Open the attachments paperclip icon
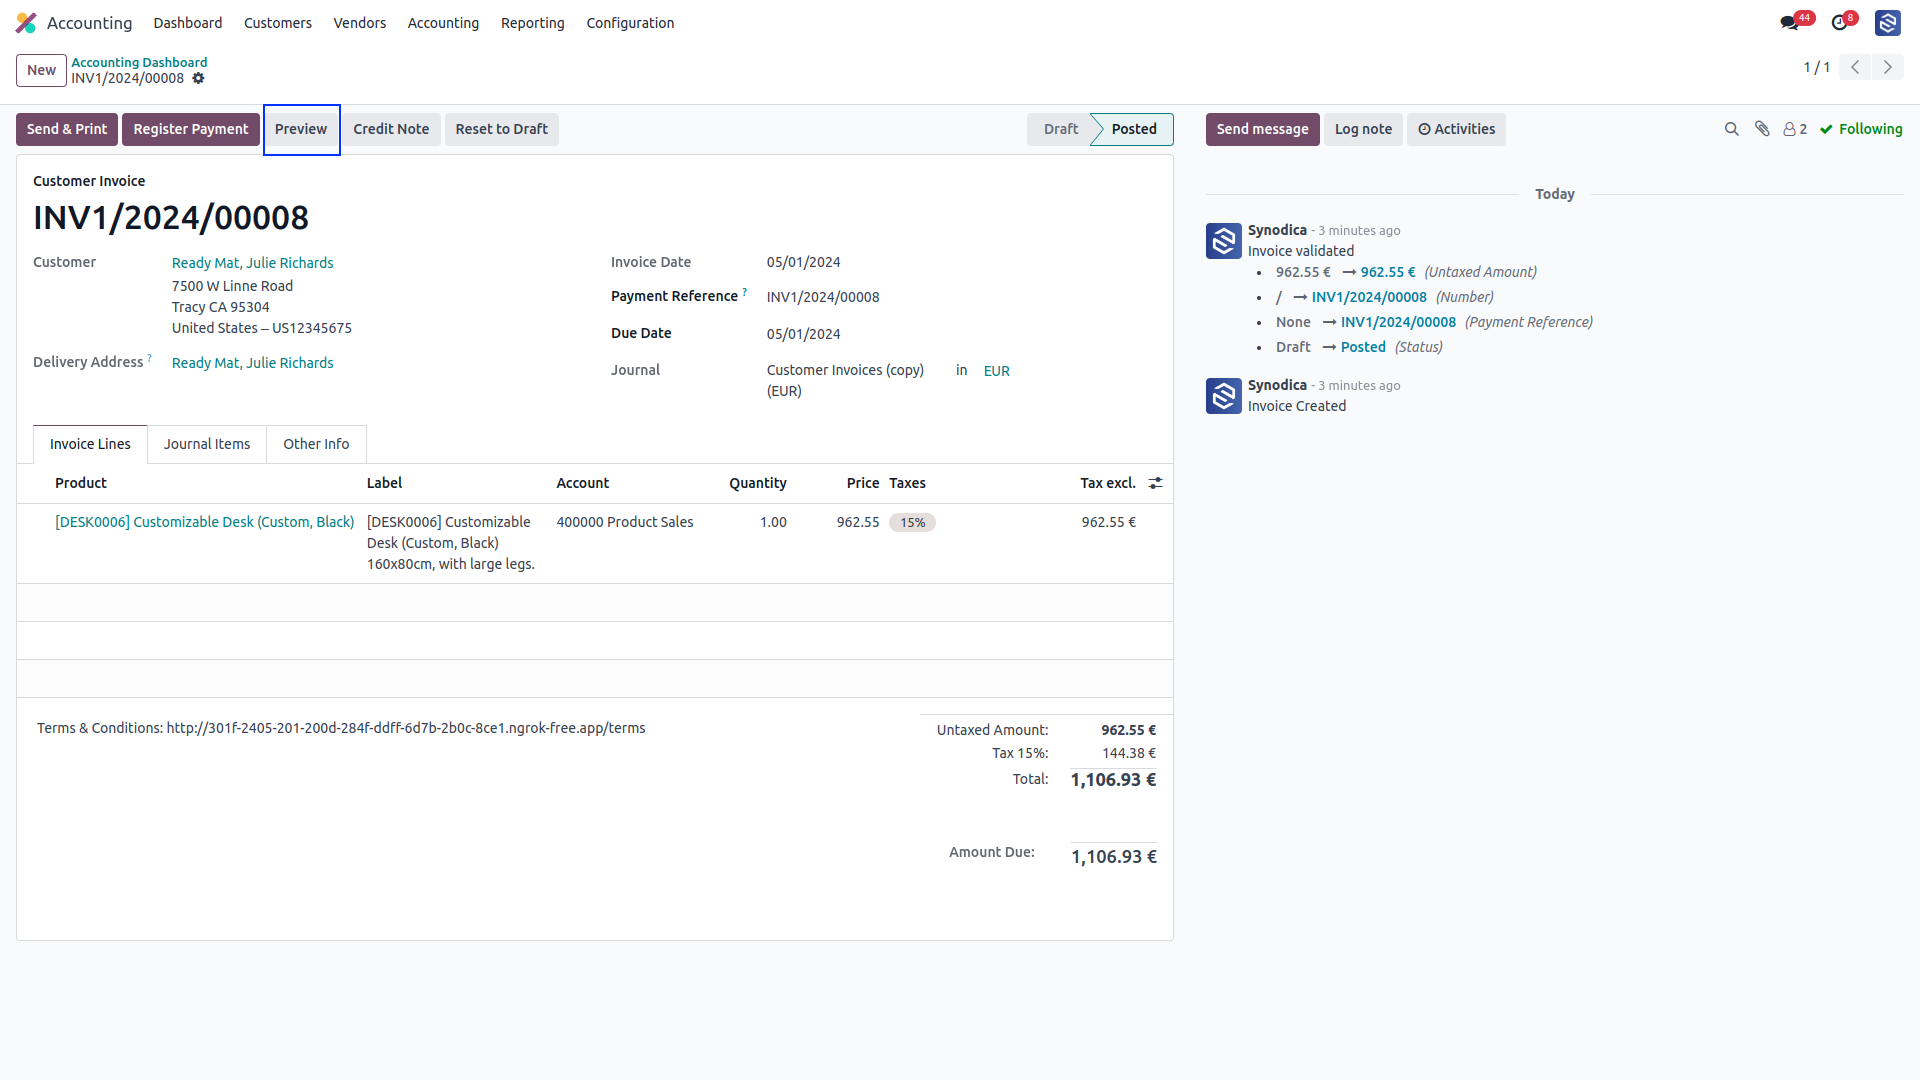 tap(1762, 129)
